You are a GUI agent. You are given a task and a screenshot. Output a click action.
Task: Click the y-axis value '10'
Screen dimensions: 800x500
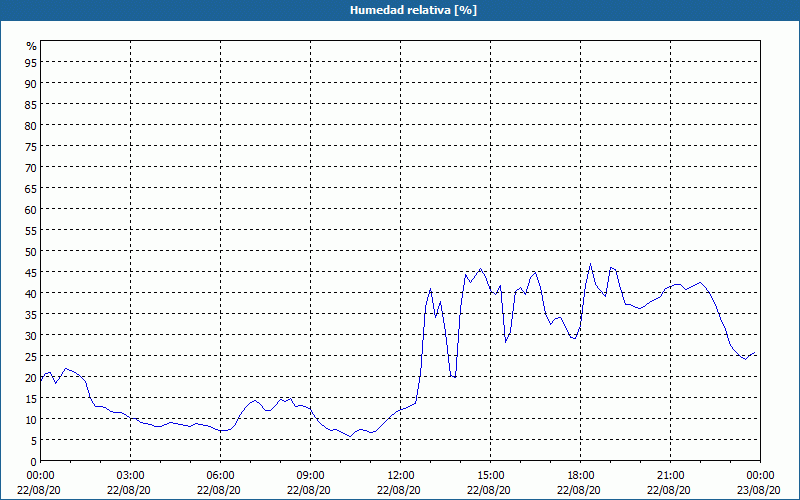click(x=31, y=420)
